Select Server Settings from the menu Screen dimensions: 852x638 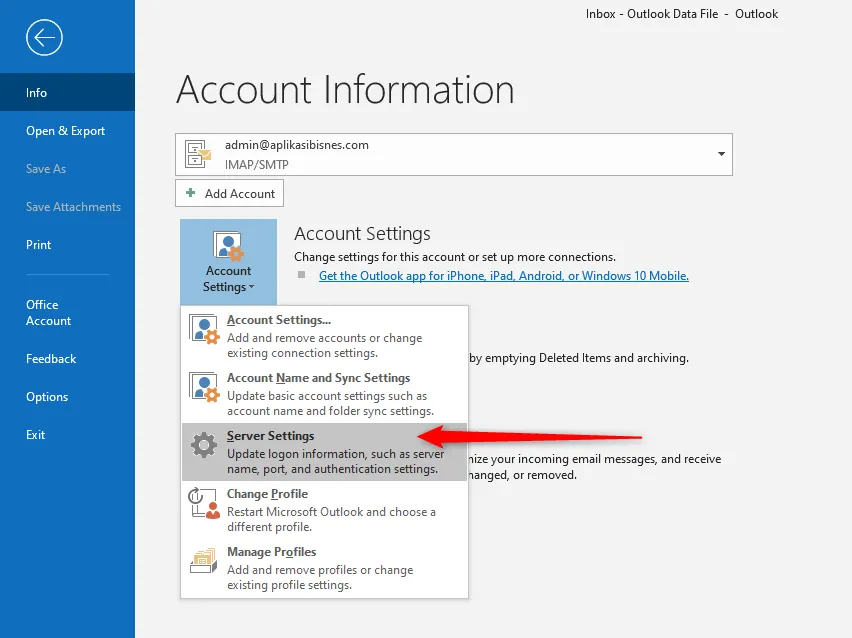click(324, 452)
